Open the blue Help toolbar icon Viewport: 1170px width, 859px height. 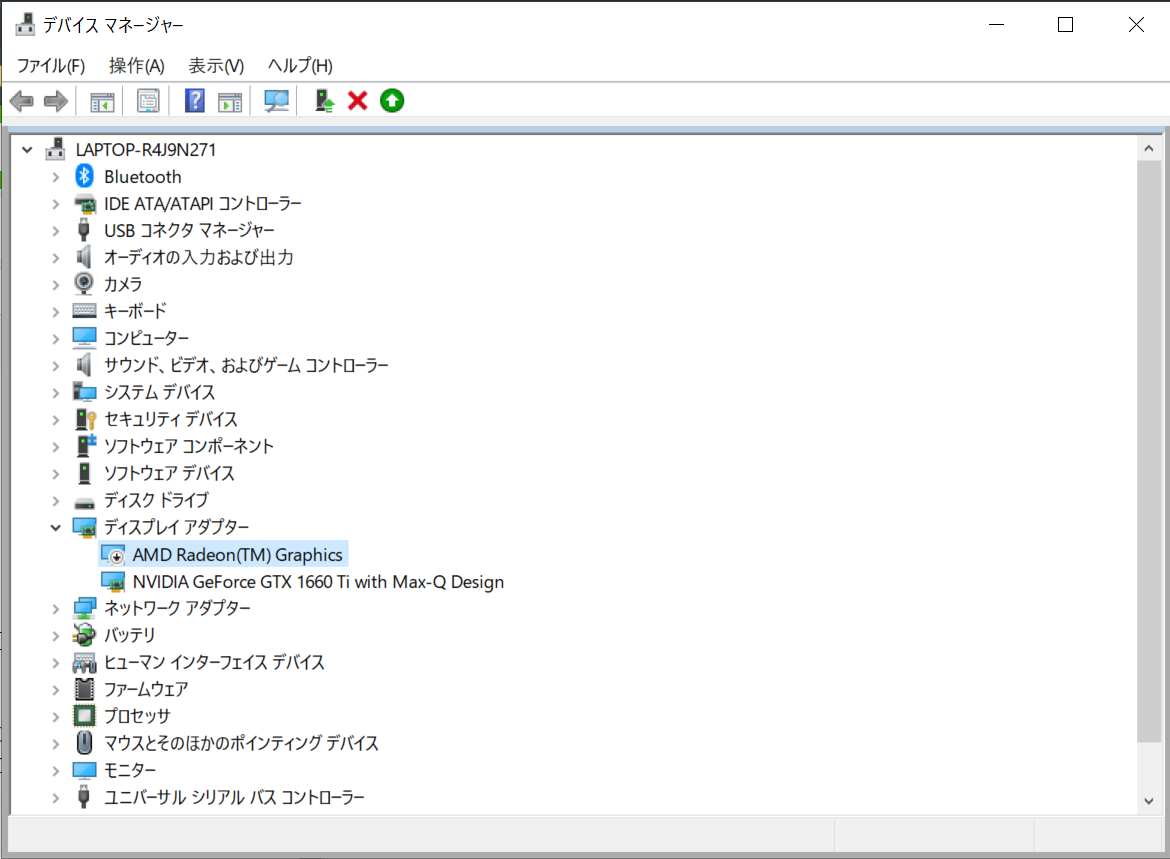tap(195, 101)
